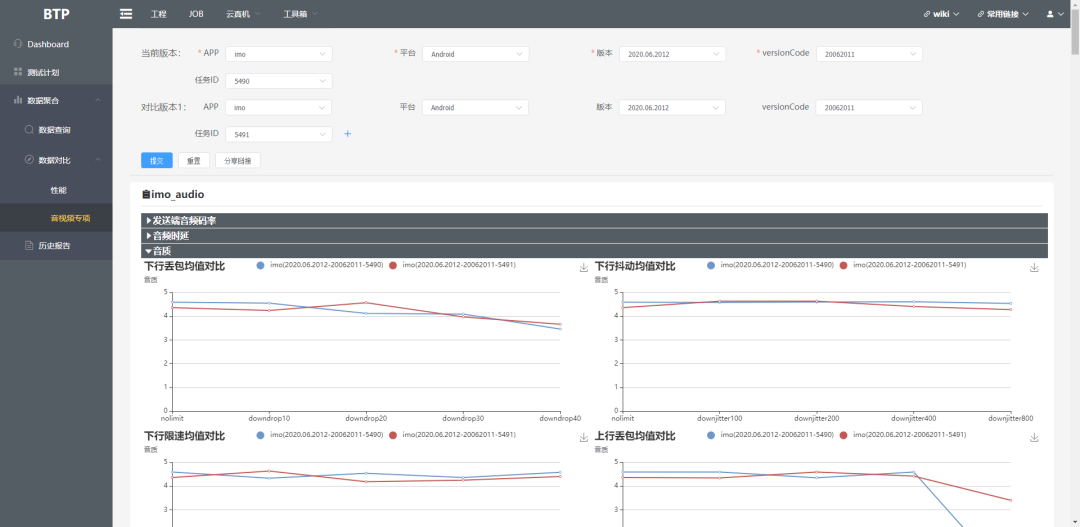
Task: Collapse the 数据聚合 sidebar group
Action: click(x=98, y=101)
